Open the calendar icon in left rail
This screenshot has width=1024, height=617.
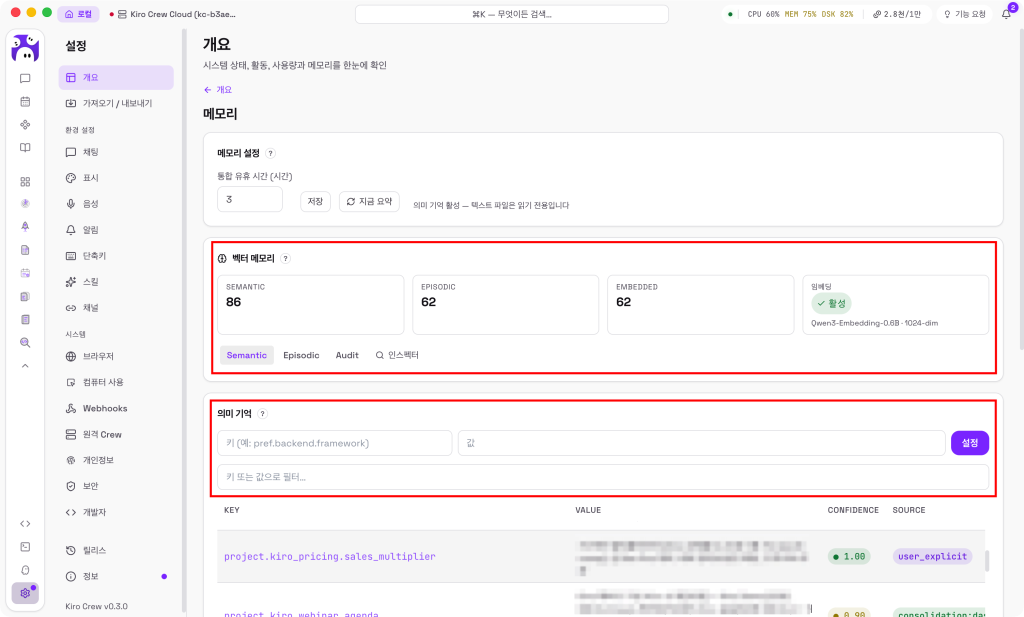(x=25, y=101)
